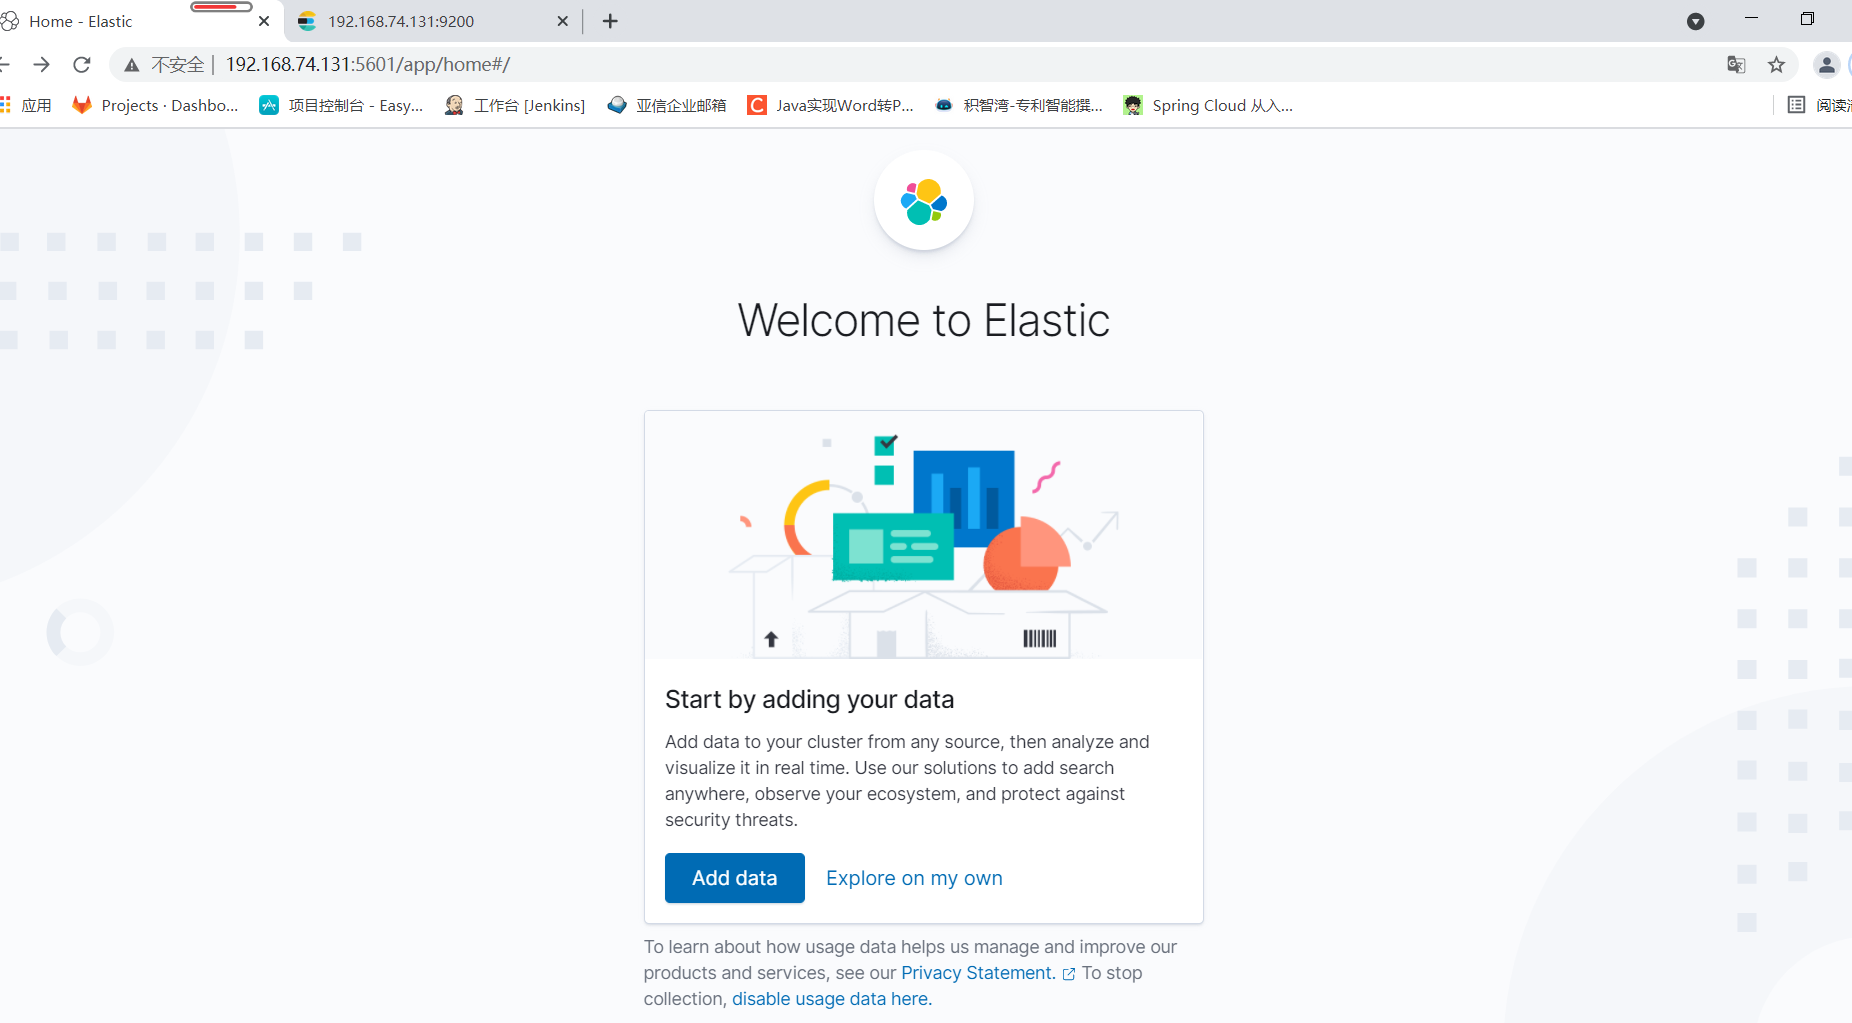Restore down the browser window

(x=1807, y=19)
